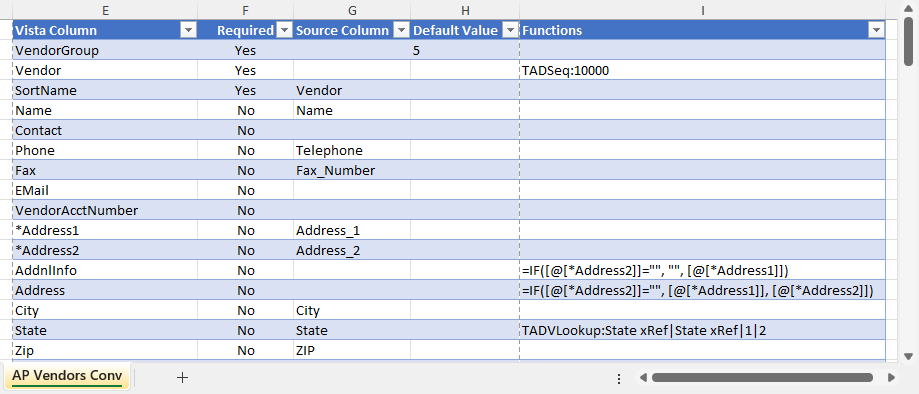Open the Required column filter dropdown
The height and width of the screenshot is (394, 919).
coord(284,30)
